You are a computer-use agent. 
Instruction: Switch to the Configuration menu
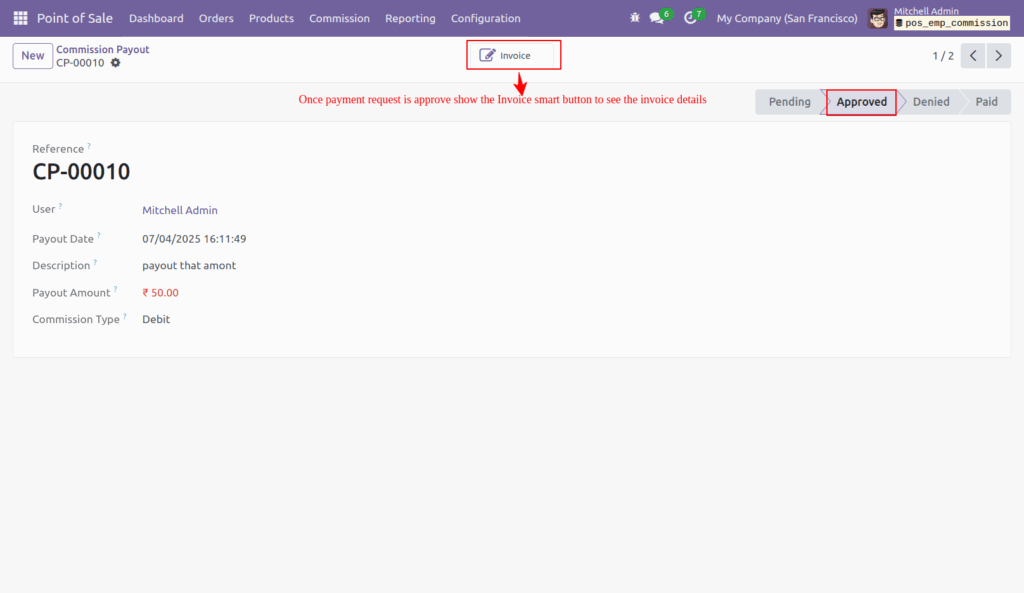485,18
